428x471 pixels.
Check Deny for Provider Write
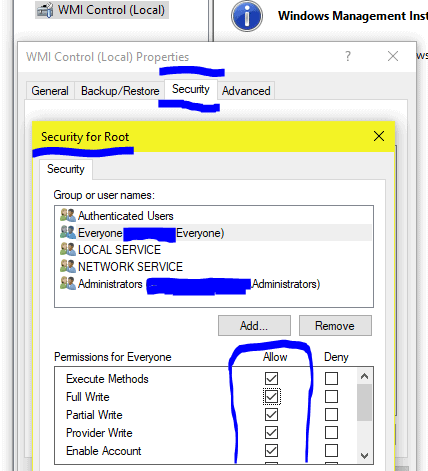[331, 432]
